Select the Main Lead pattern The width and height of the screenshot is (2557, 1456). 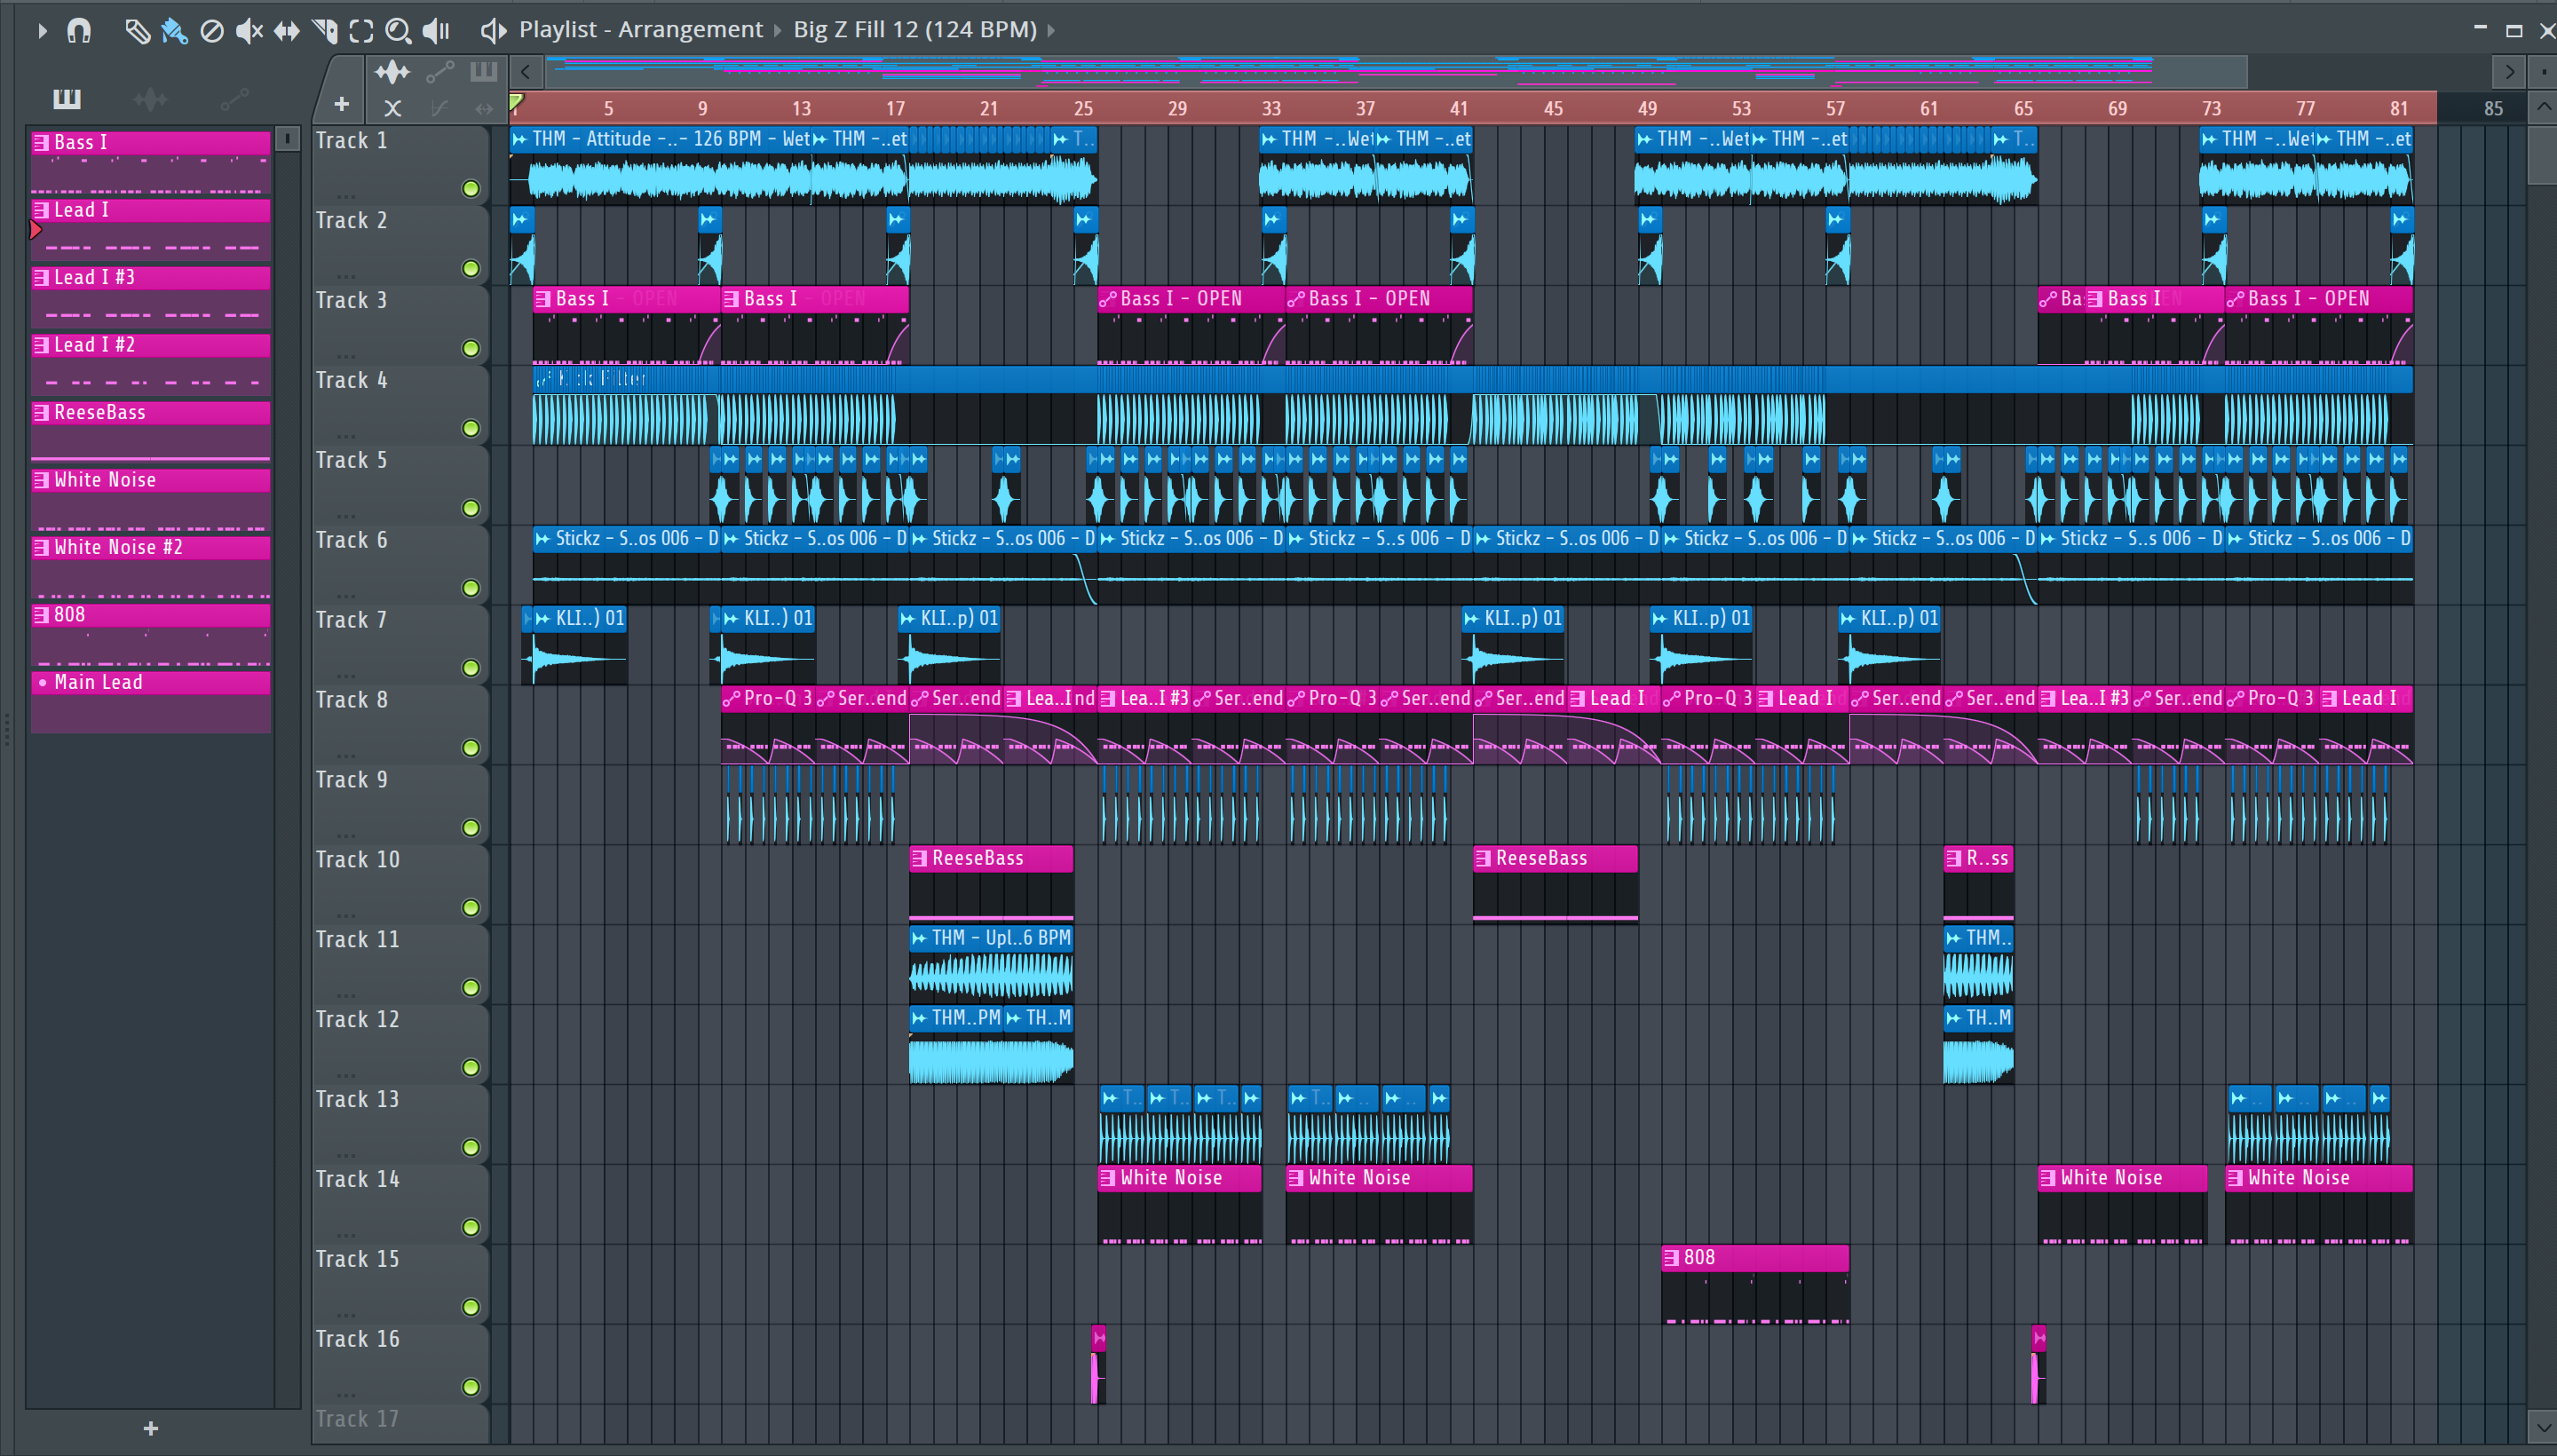151,702
